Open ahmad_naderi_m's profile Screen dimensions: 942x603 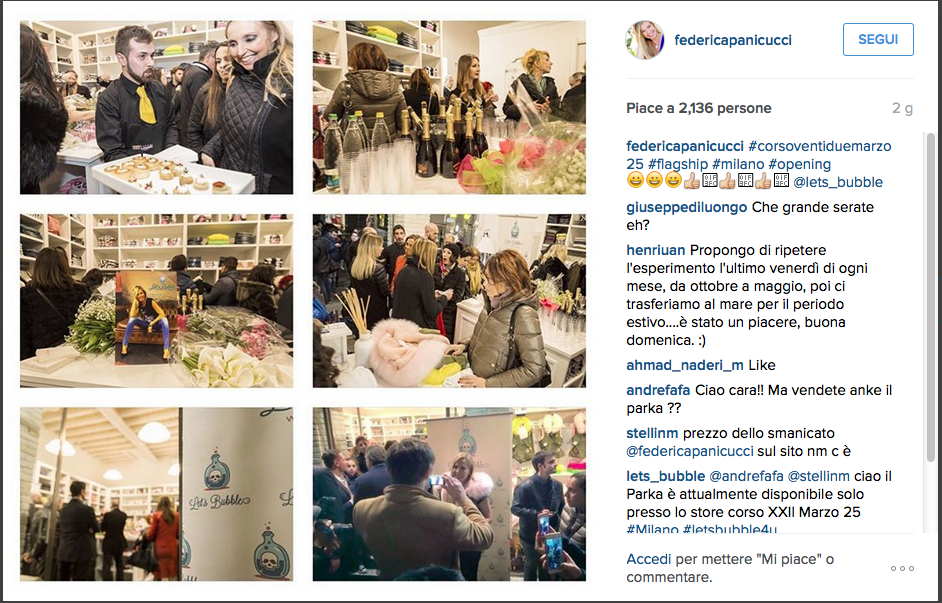click(685, 365)
